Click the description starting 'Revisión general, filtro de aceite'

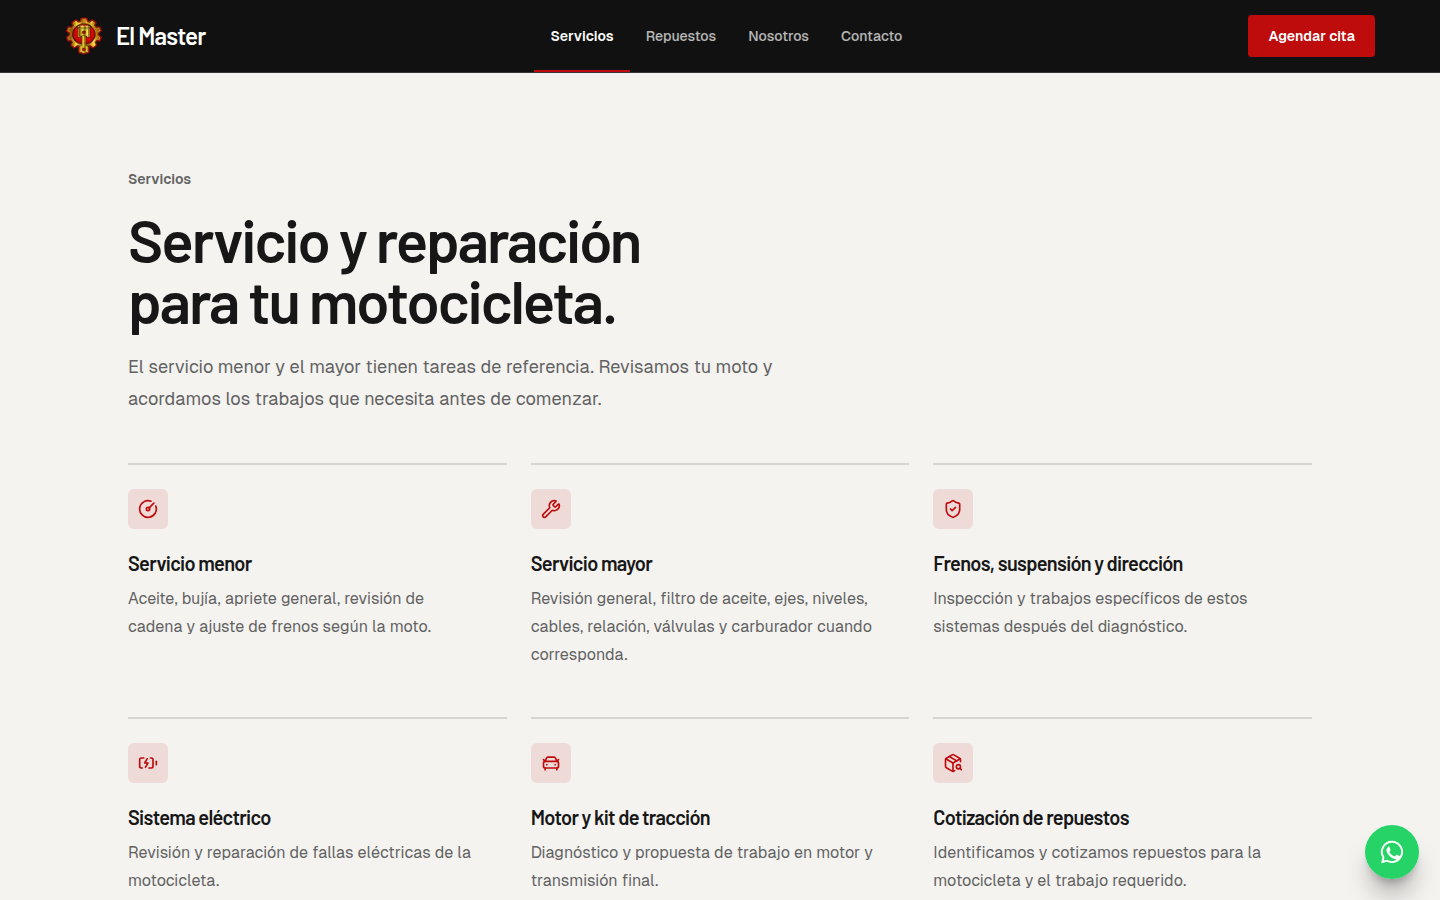point(701,626)
